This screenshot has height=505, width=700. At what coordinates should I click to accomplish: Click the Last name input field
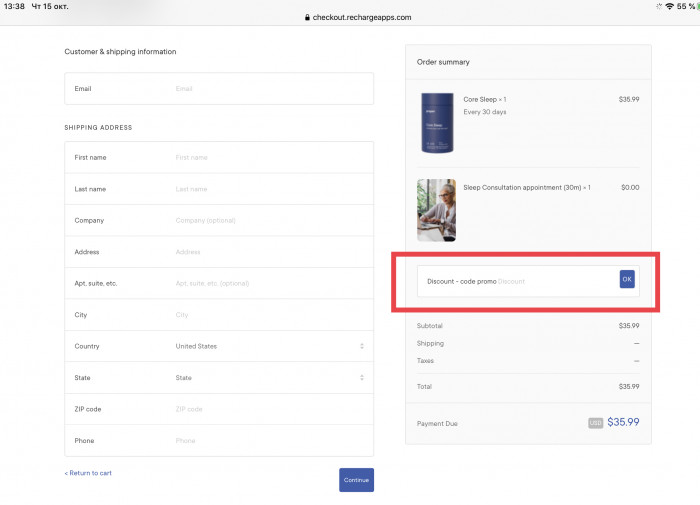coord(219,189)
